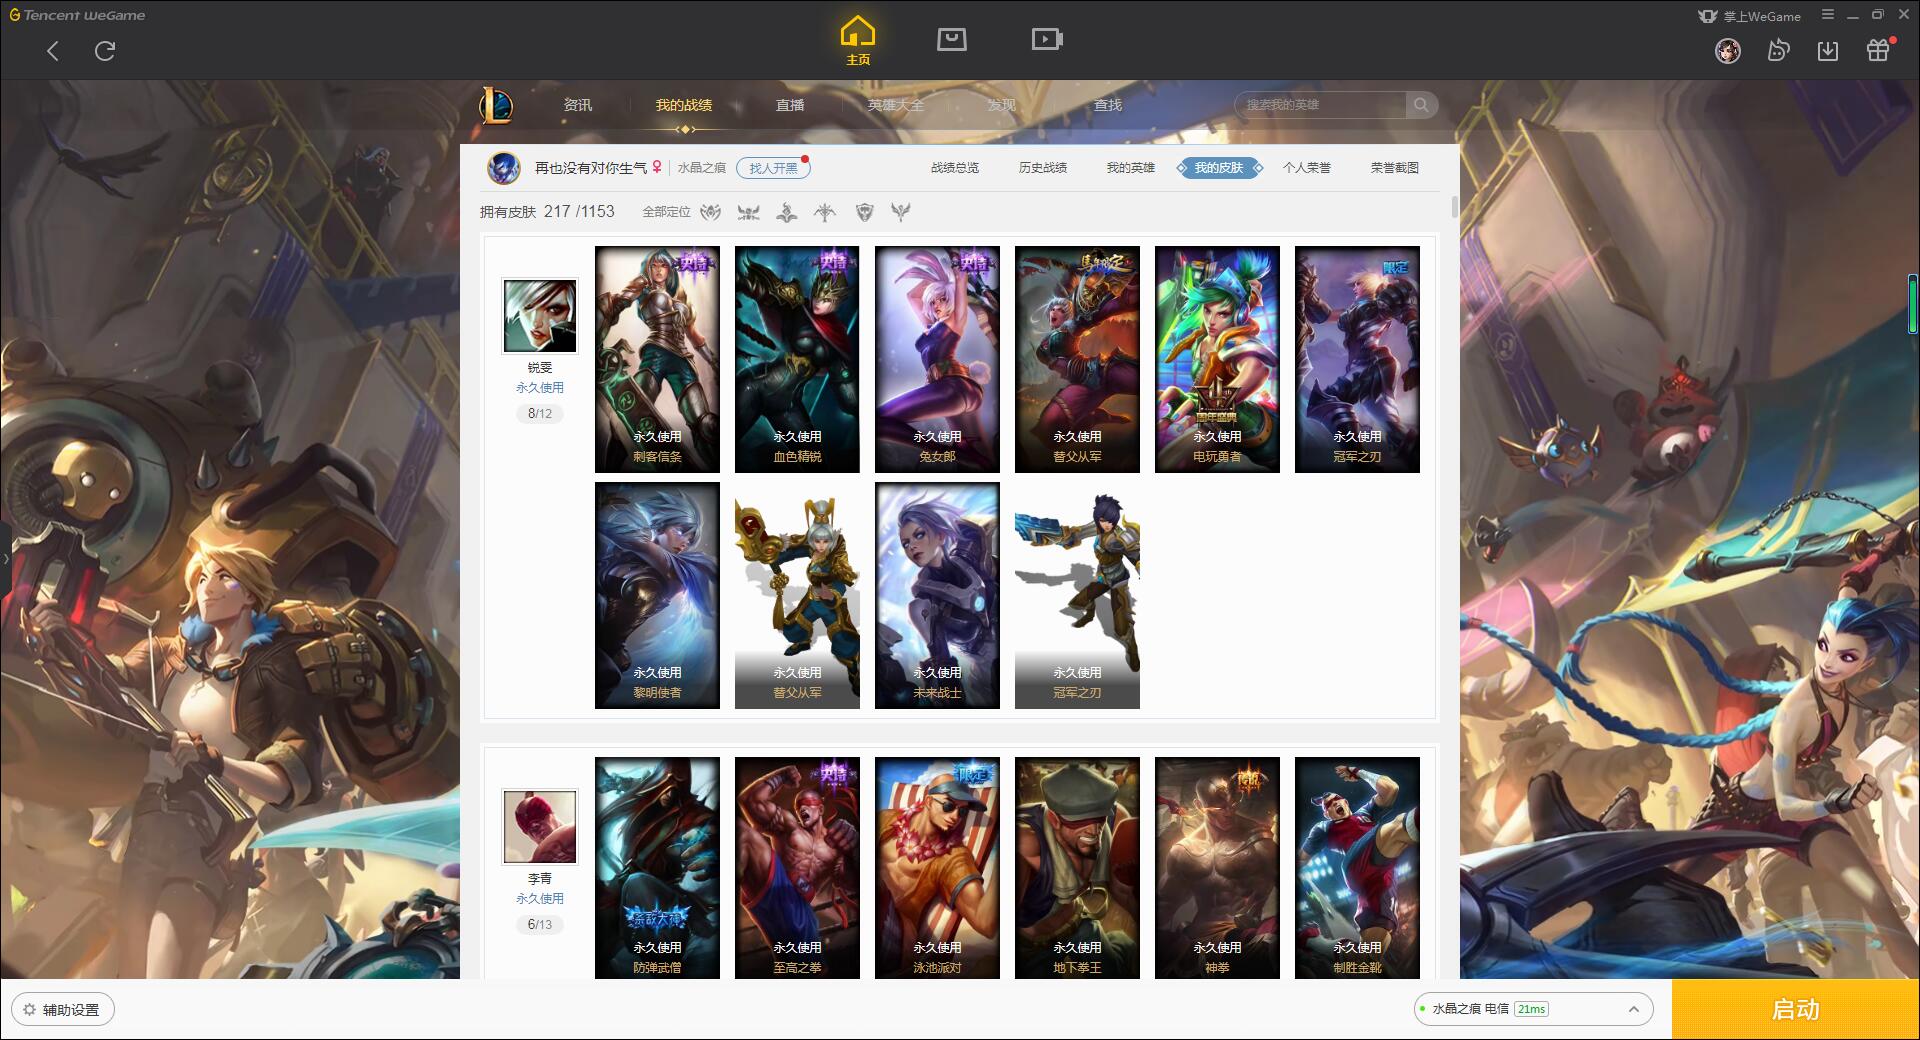The image size is (1920, 1040).
Task: Open the 地下拳王 skin card
Action: pyautogui.click(x=1077, y=867)
